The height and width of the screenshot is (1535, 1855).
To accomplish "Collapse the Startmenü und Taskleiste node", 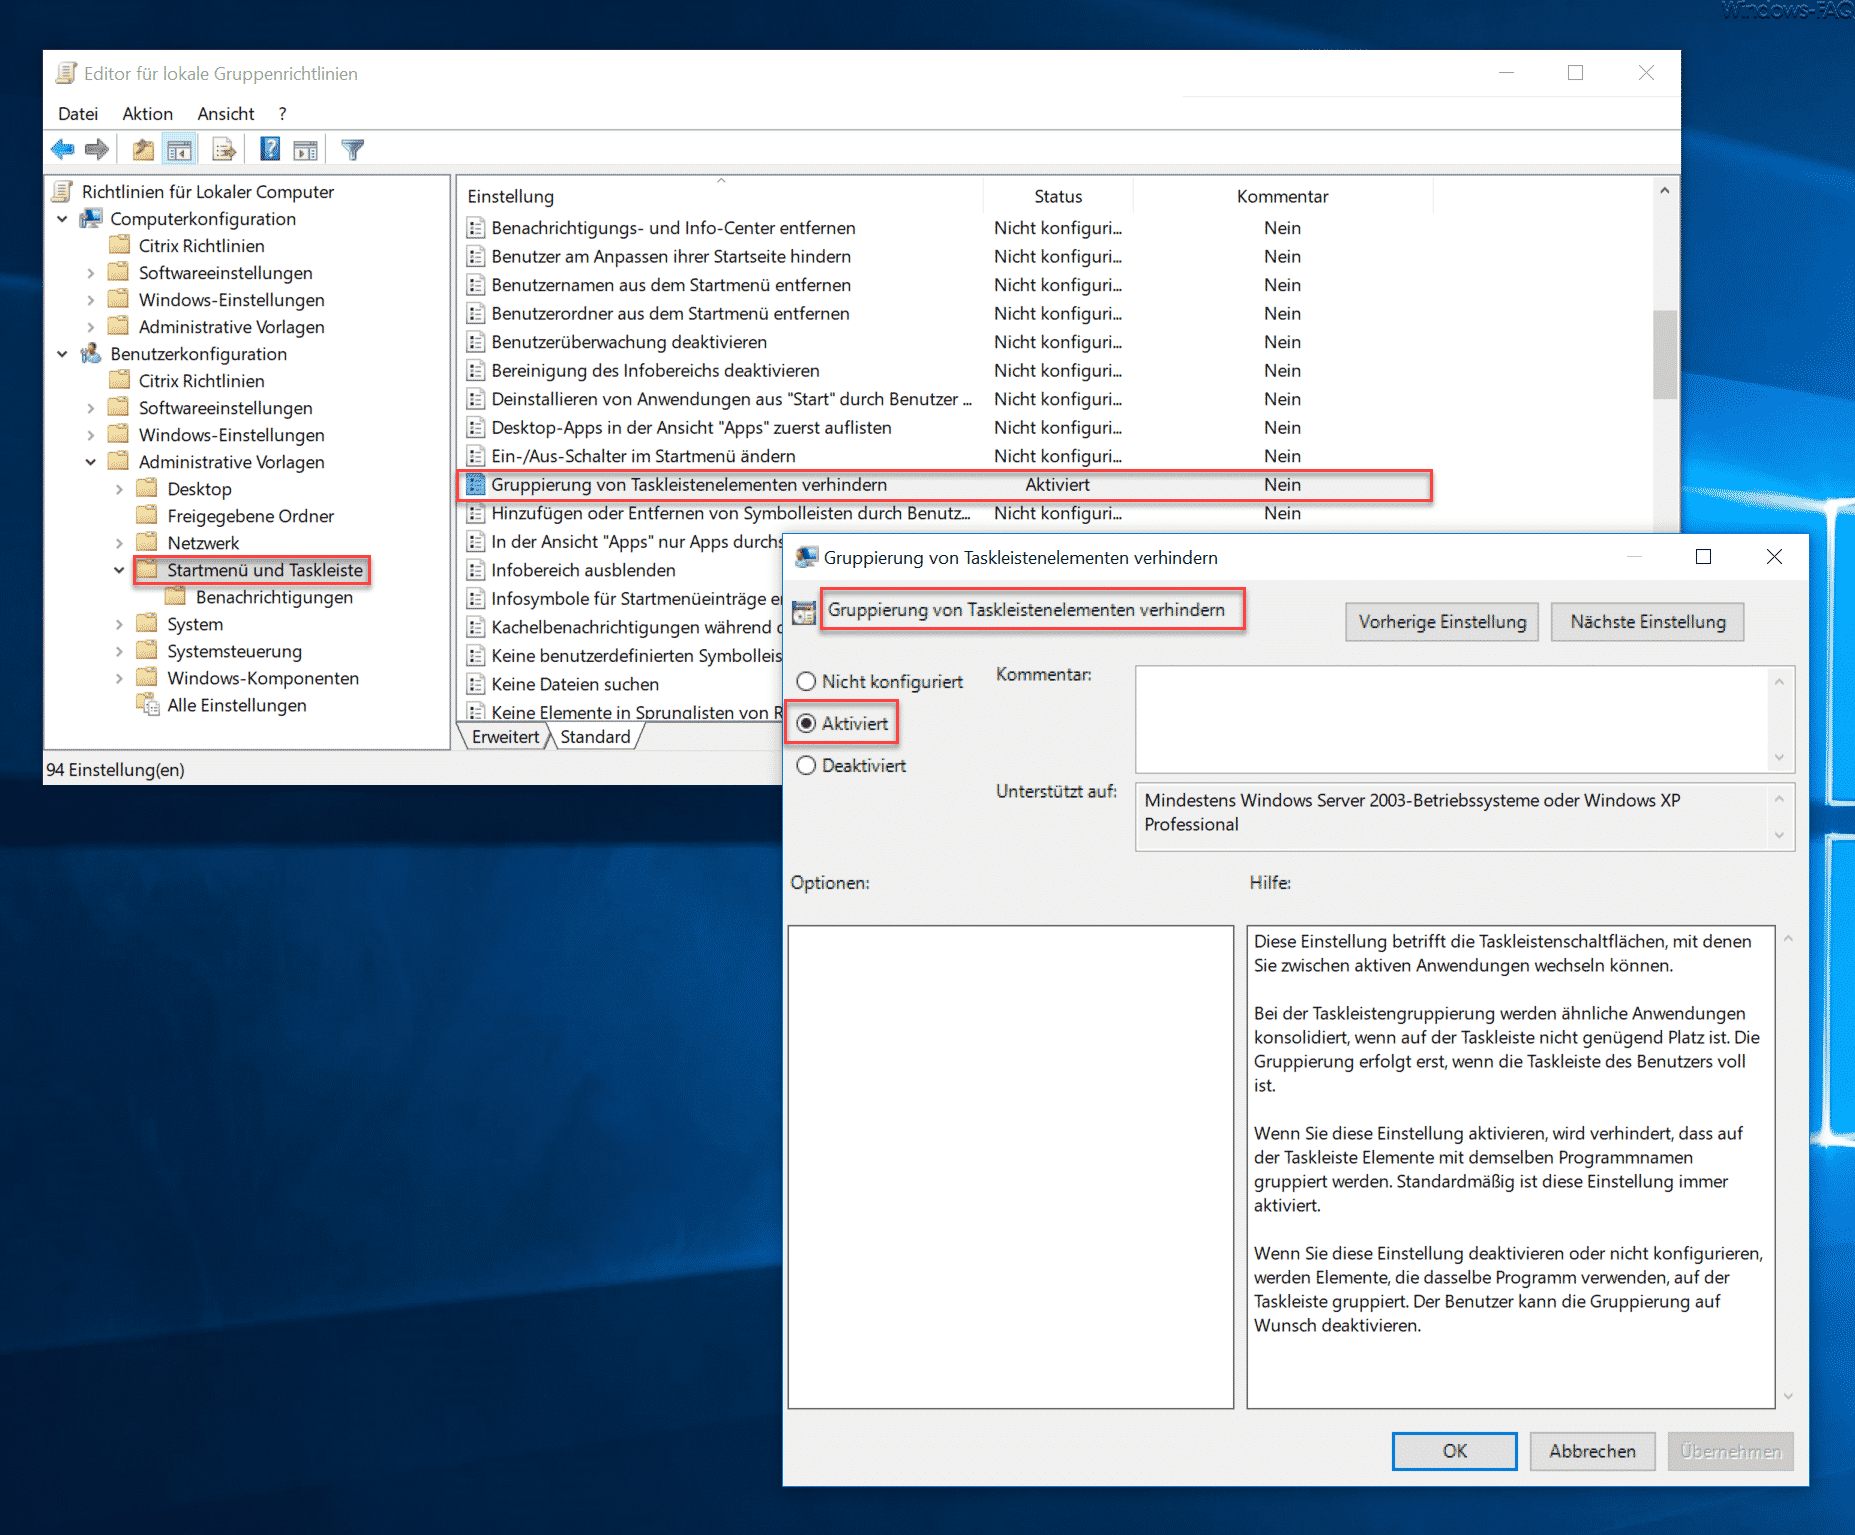I will [119, 569].
